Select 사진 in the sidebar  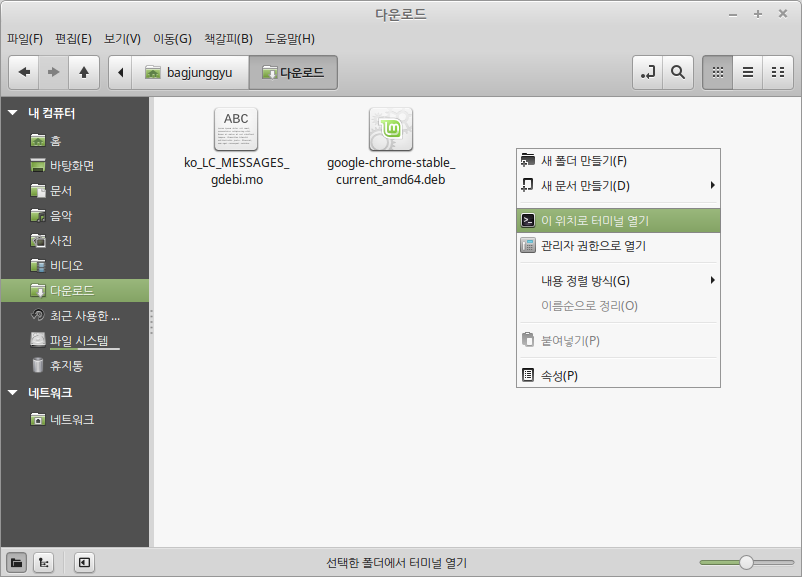(x=75, y=240)
